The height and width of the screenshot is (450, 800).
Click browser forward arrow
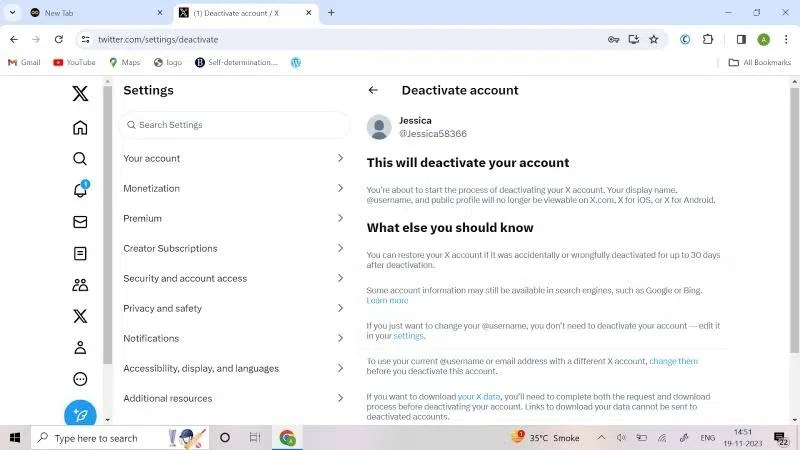click(x=36, y=39)
